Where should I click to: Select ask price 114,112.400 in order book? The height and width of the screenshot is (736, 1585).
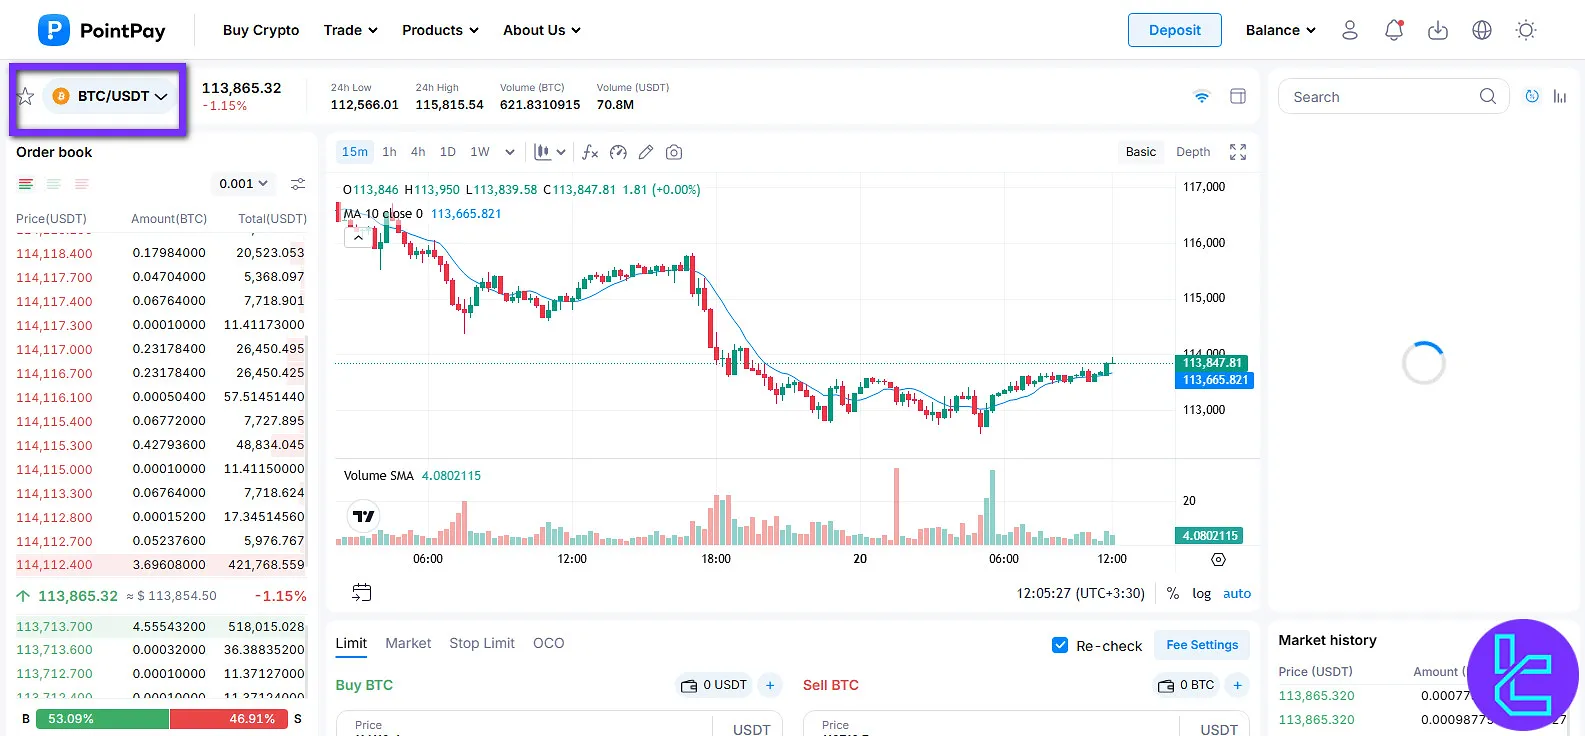tap(54, 565)
